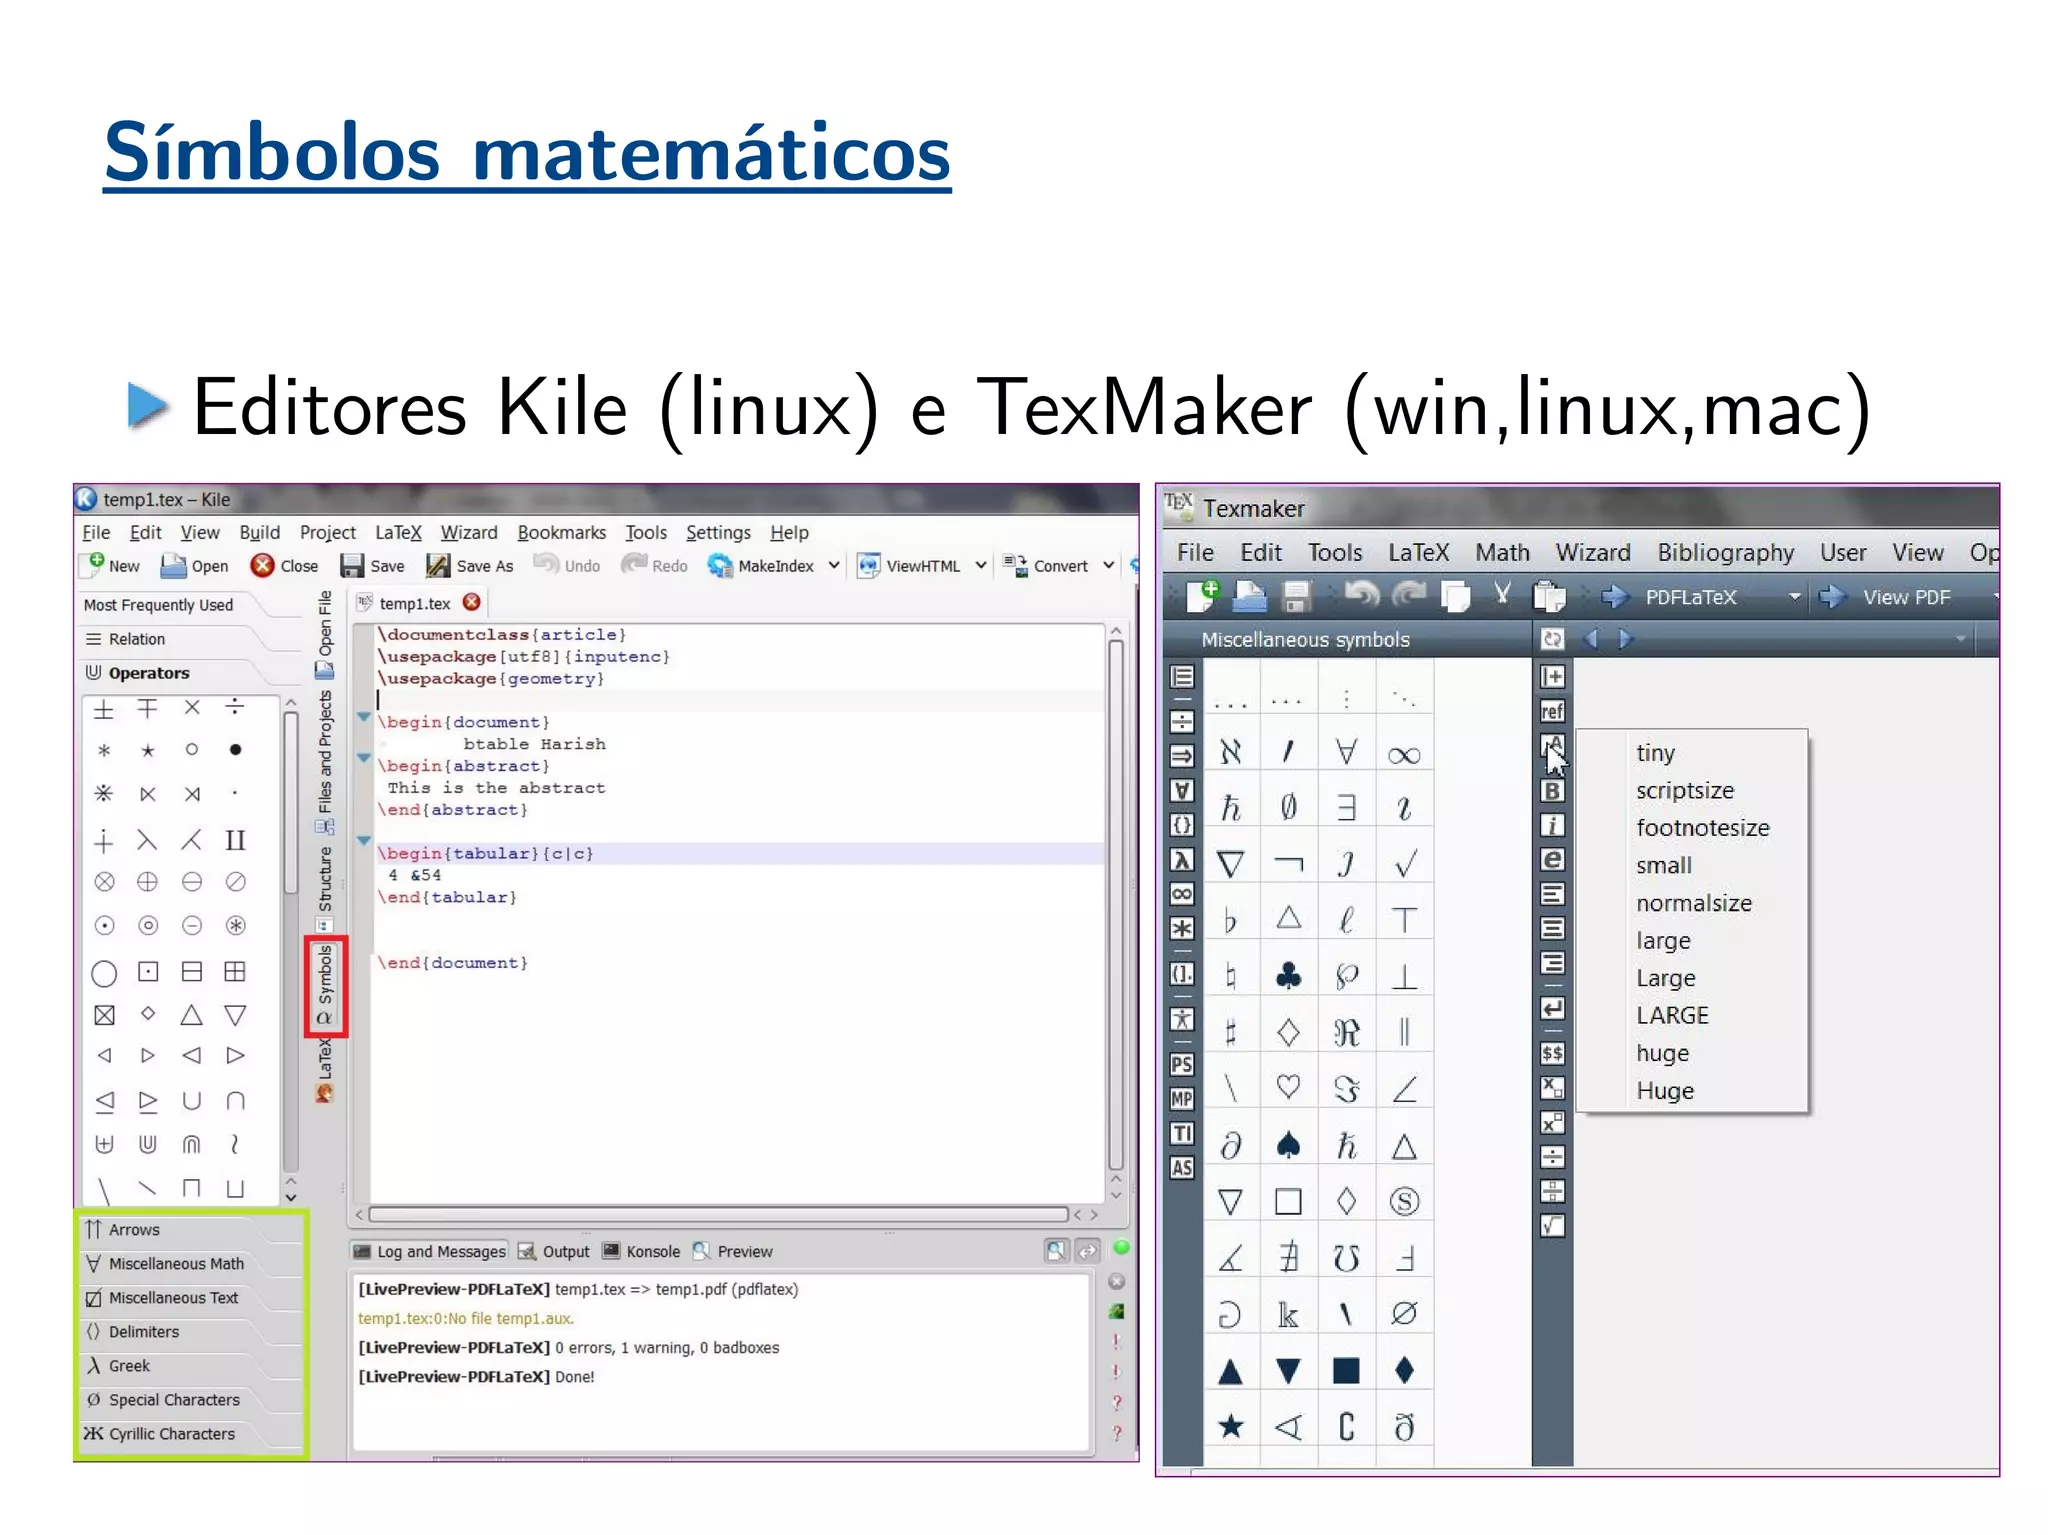This screenshot has width=2048, height=1535.
Task: Open the Wizard menu in Kile
Action: 469,533
